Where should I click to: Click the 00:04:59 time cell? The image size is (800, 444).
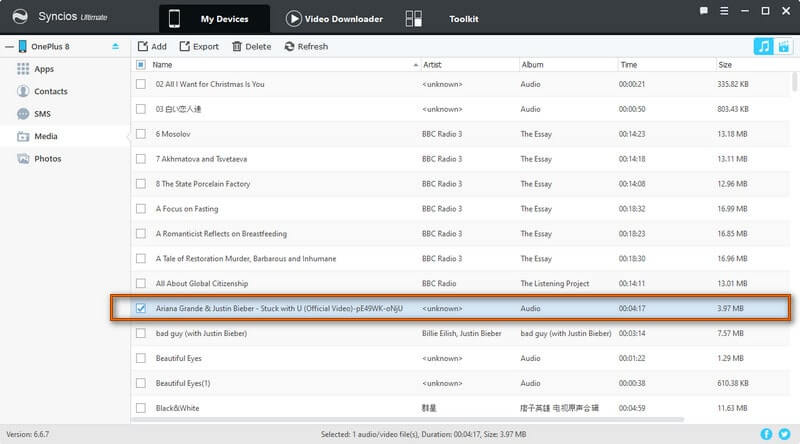(x=632, y=408)
